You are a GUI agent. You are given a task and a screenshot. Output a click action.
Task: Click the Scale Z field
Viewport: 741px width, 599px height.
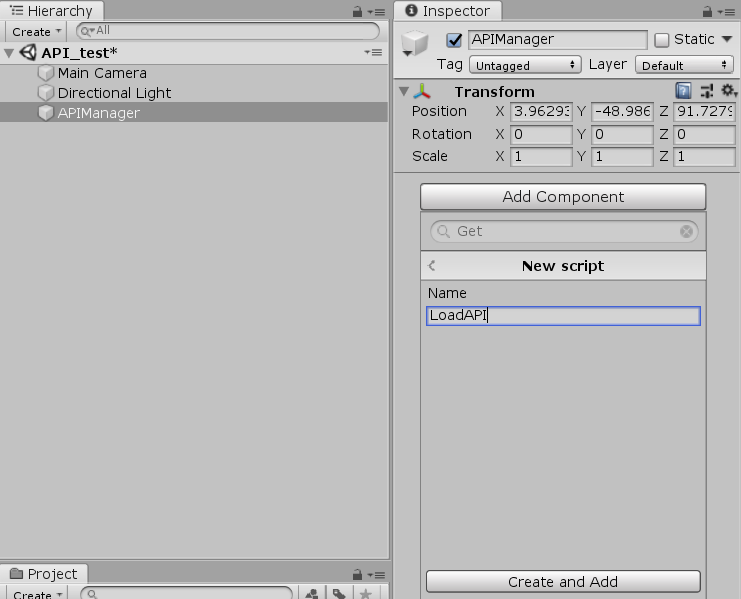click(x=704, y=156)
